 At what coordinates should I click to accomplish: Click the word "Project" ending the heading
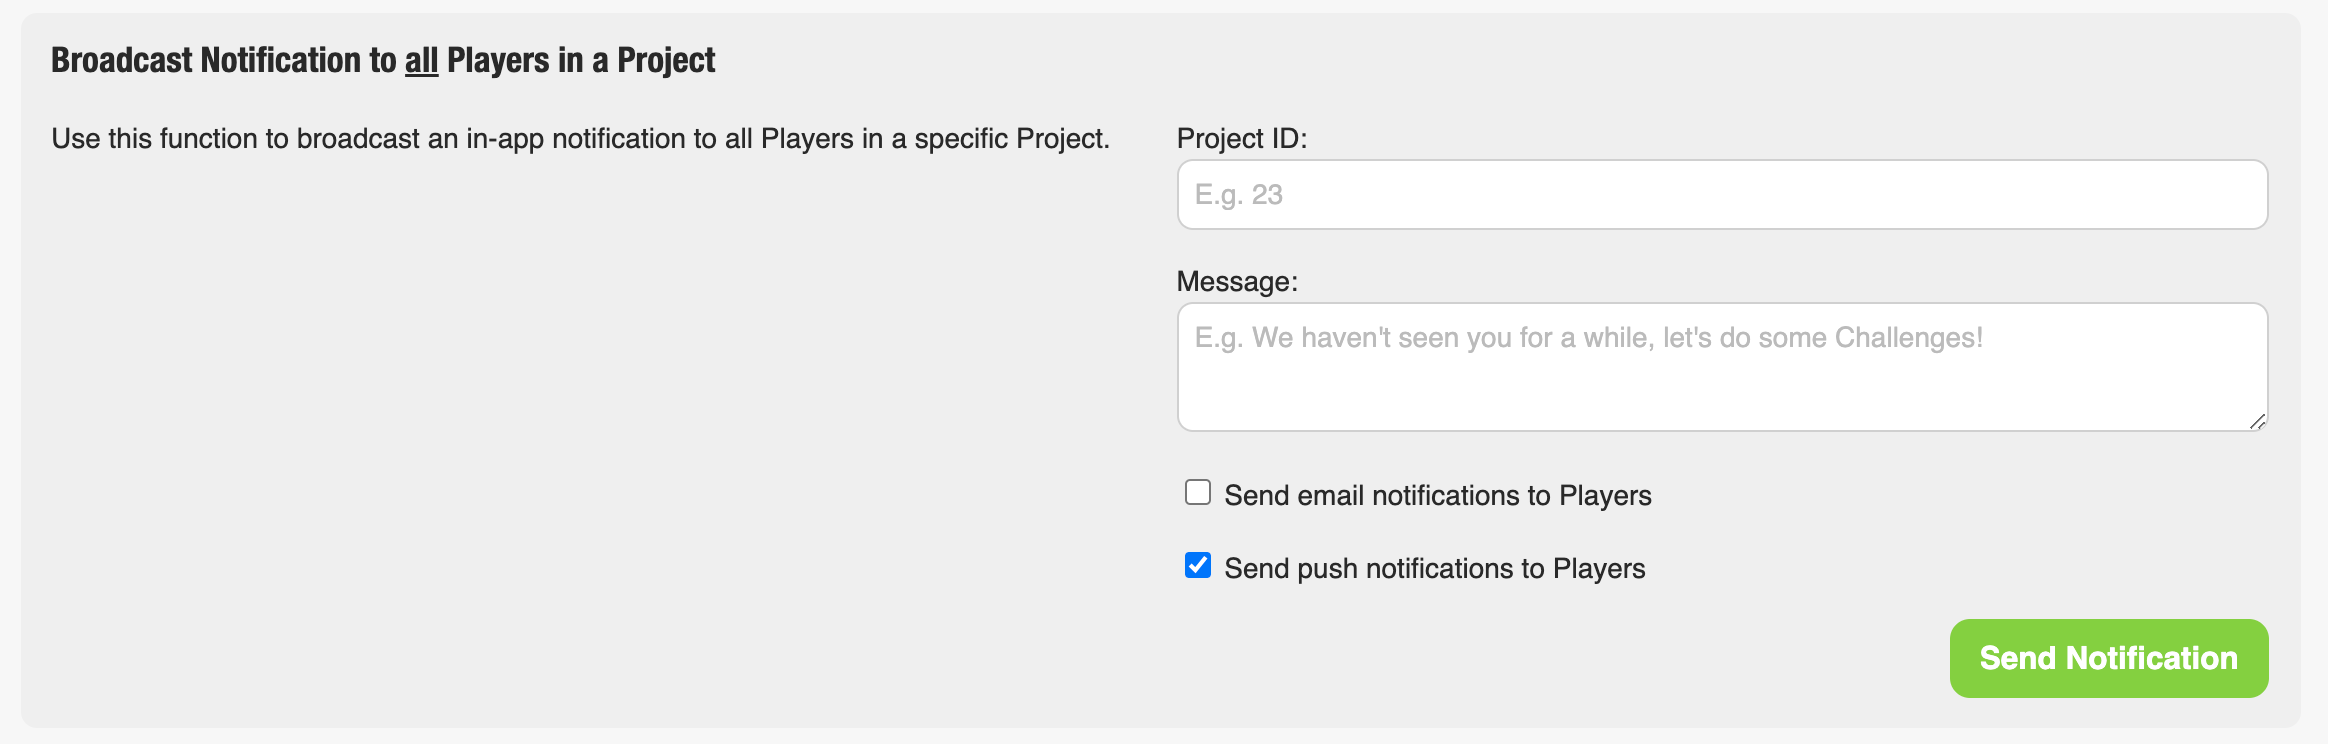pos(666,60)
